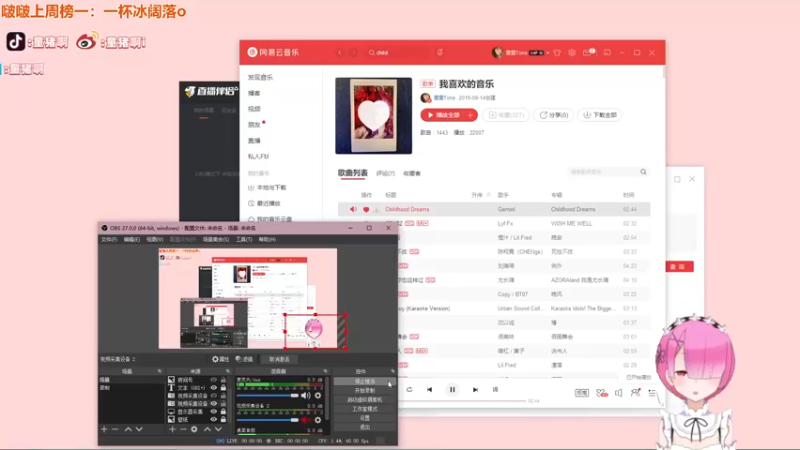800x450 pixels.
Task: Click Stop Streaming button in OBS
Action: pos(364,381)
